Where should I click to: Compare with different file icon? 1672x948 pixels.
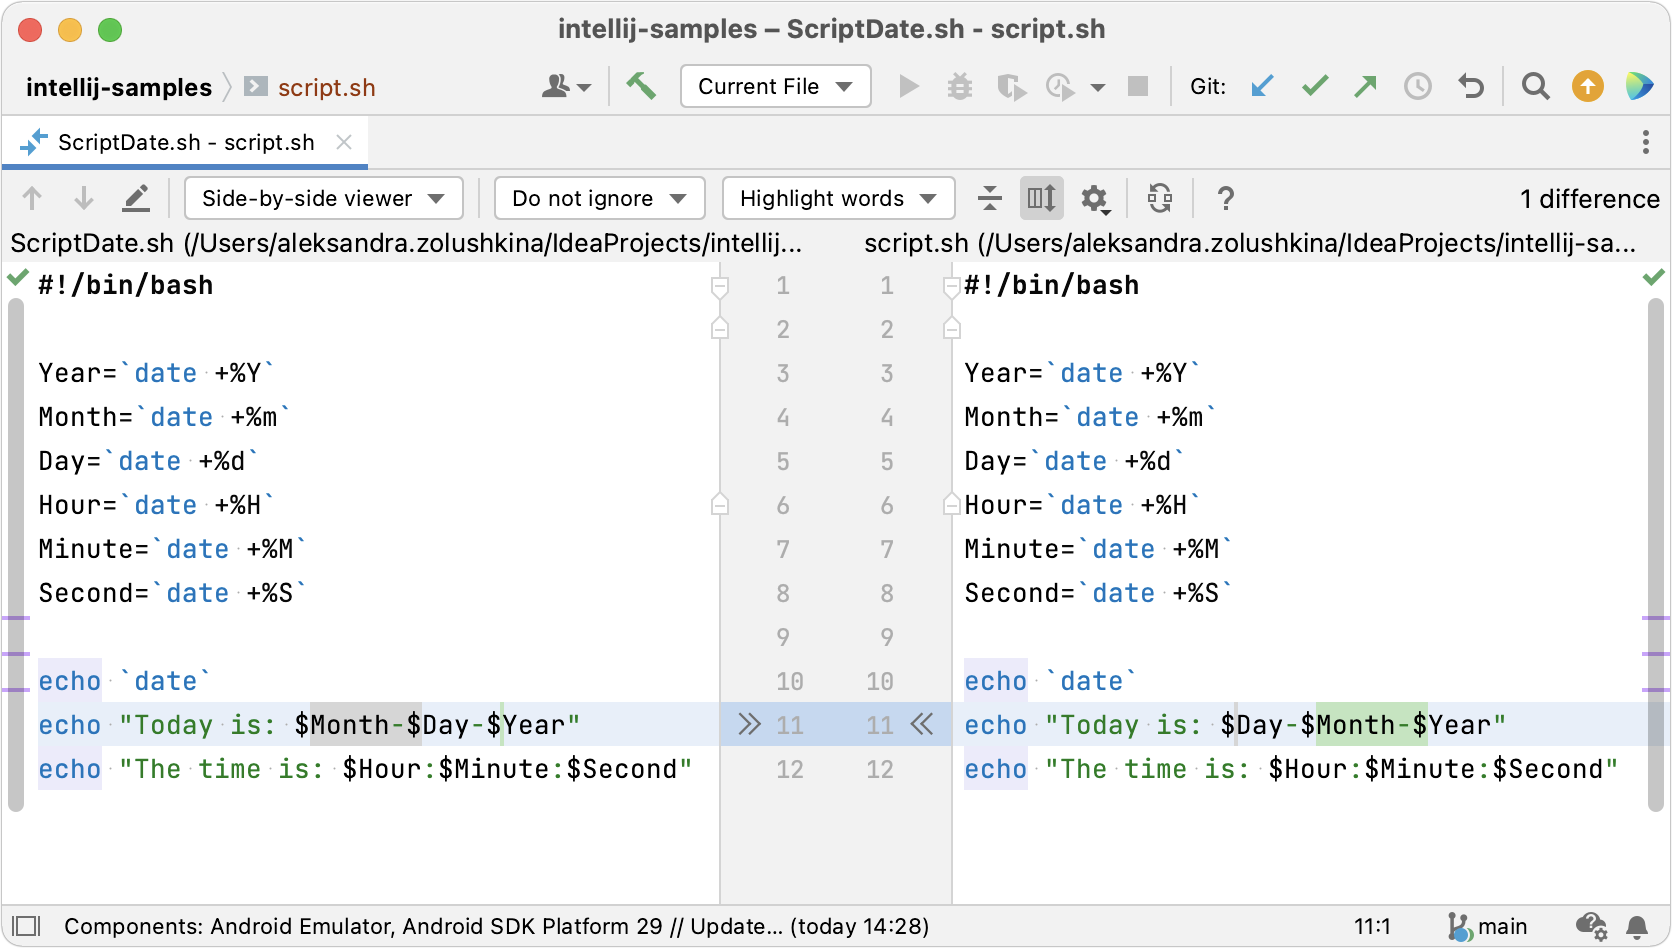point(1160,198)
